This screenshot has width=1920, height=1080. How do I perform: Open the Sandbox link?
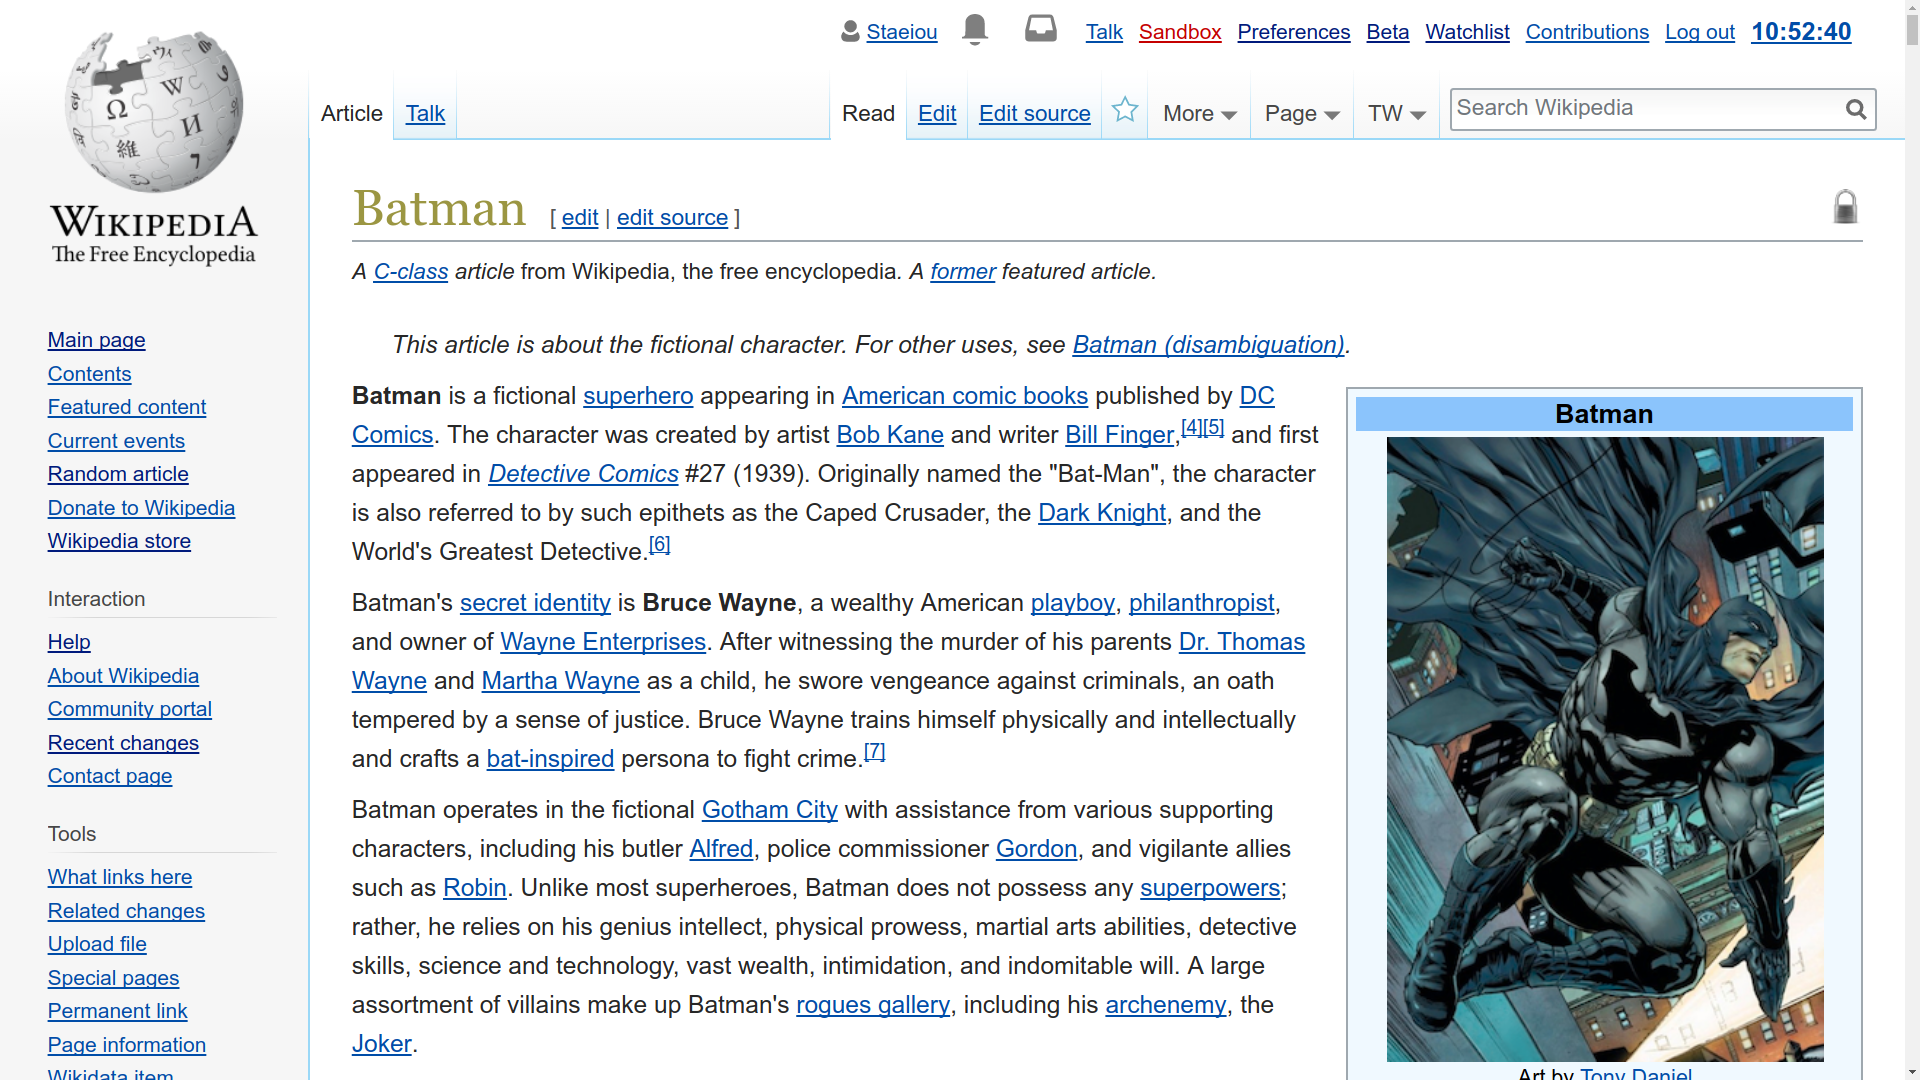tap(1180, 32)
